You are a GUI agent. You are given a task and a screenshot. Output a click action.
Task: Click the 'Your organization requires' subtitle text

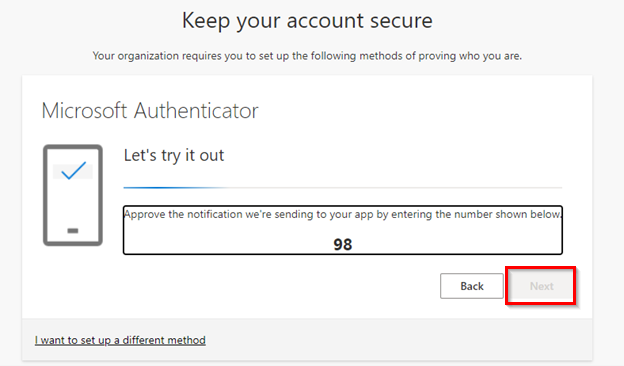[x=307, y=56]
